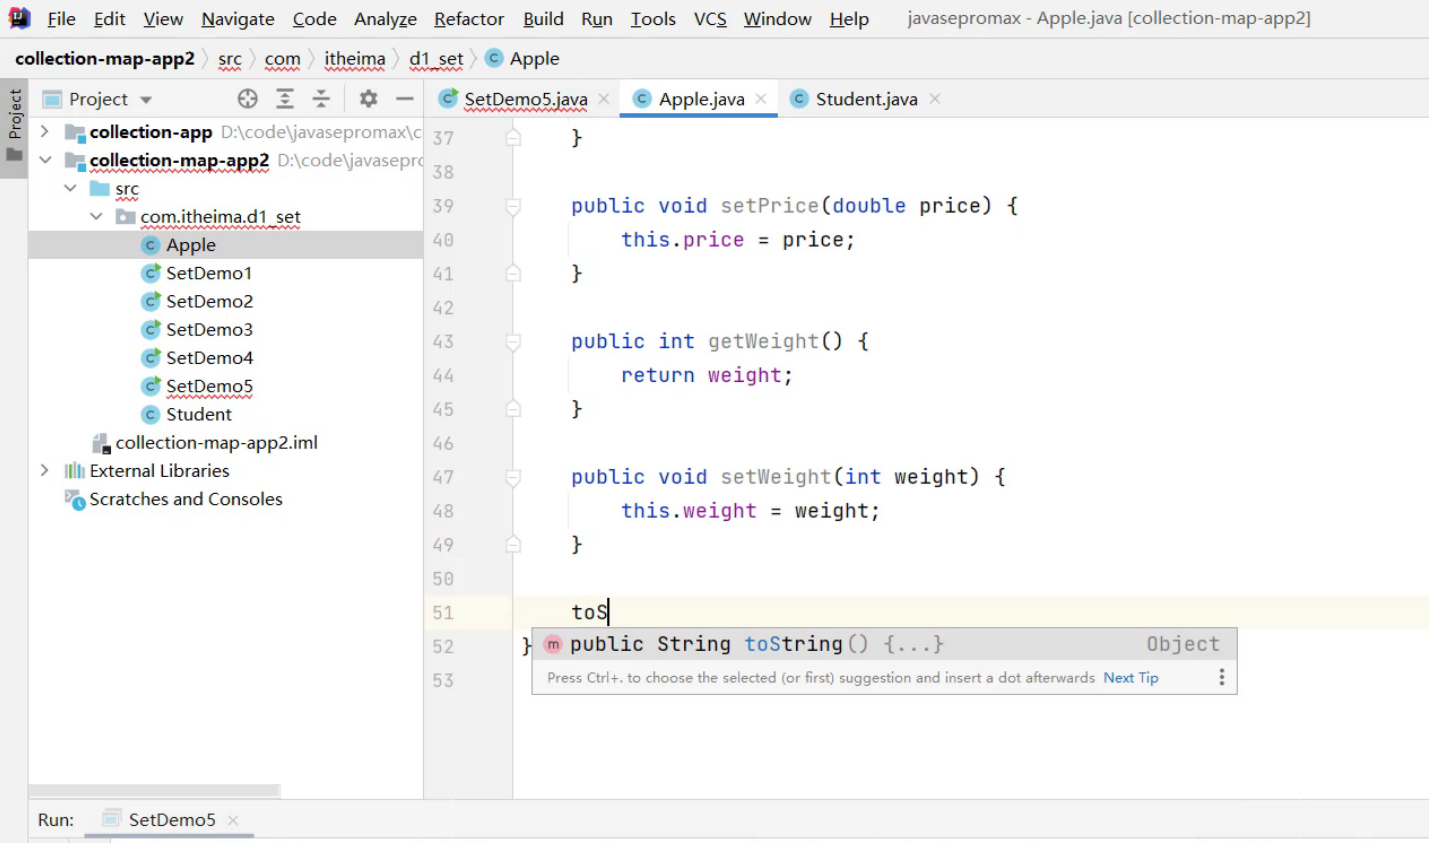The width and height of the screenshot is (1429, 843).
Task: Select SetDemo4 in project tree
Action: (x=209, y=357)
